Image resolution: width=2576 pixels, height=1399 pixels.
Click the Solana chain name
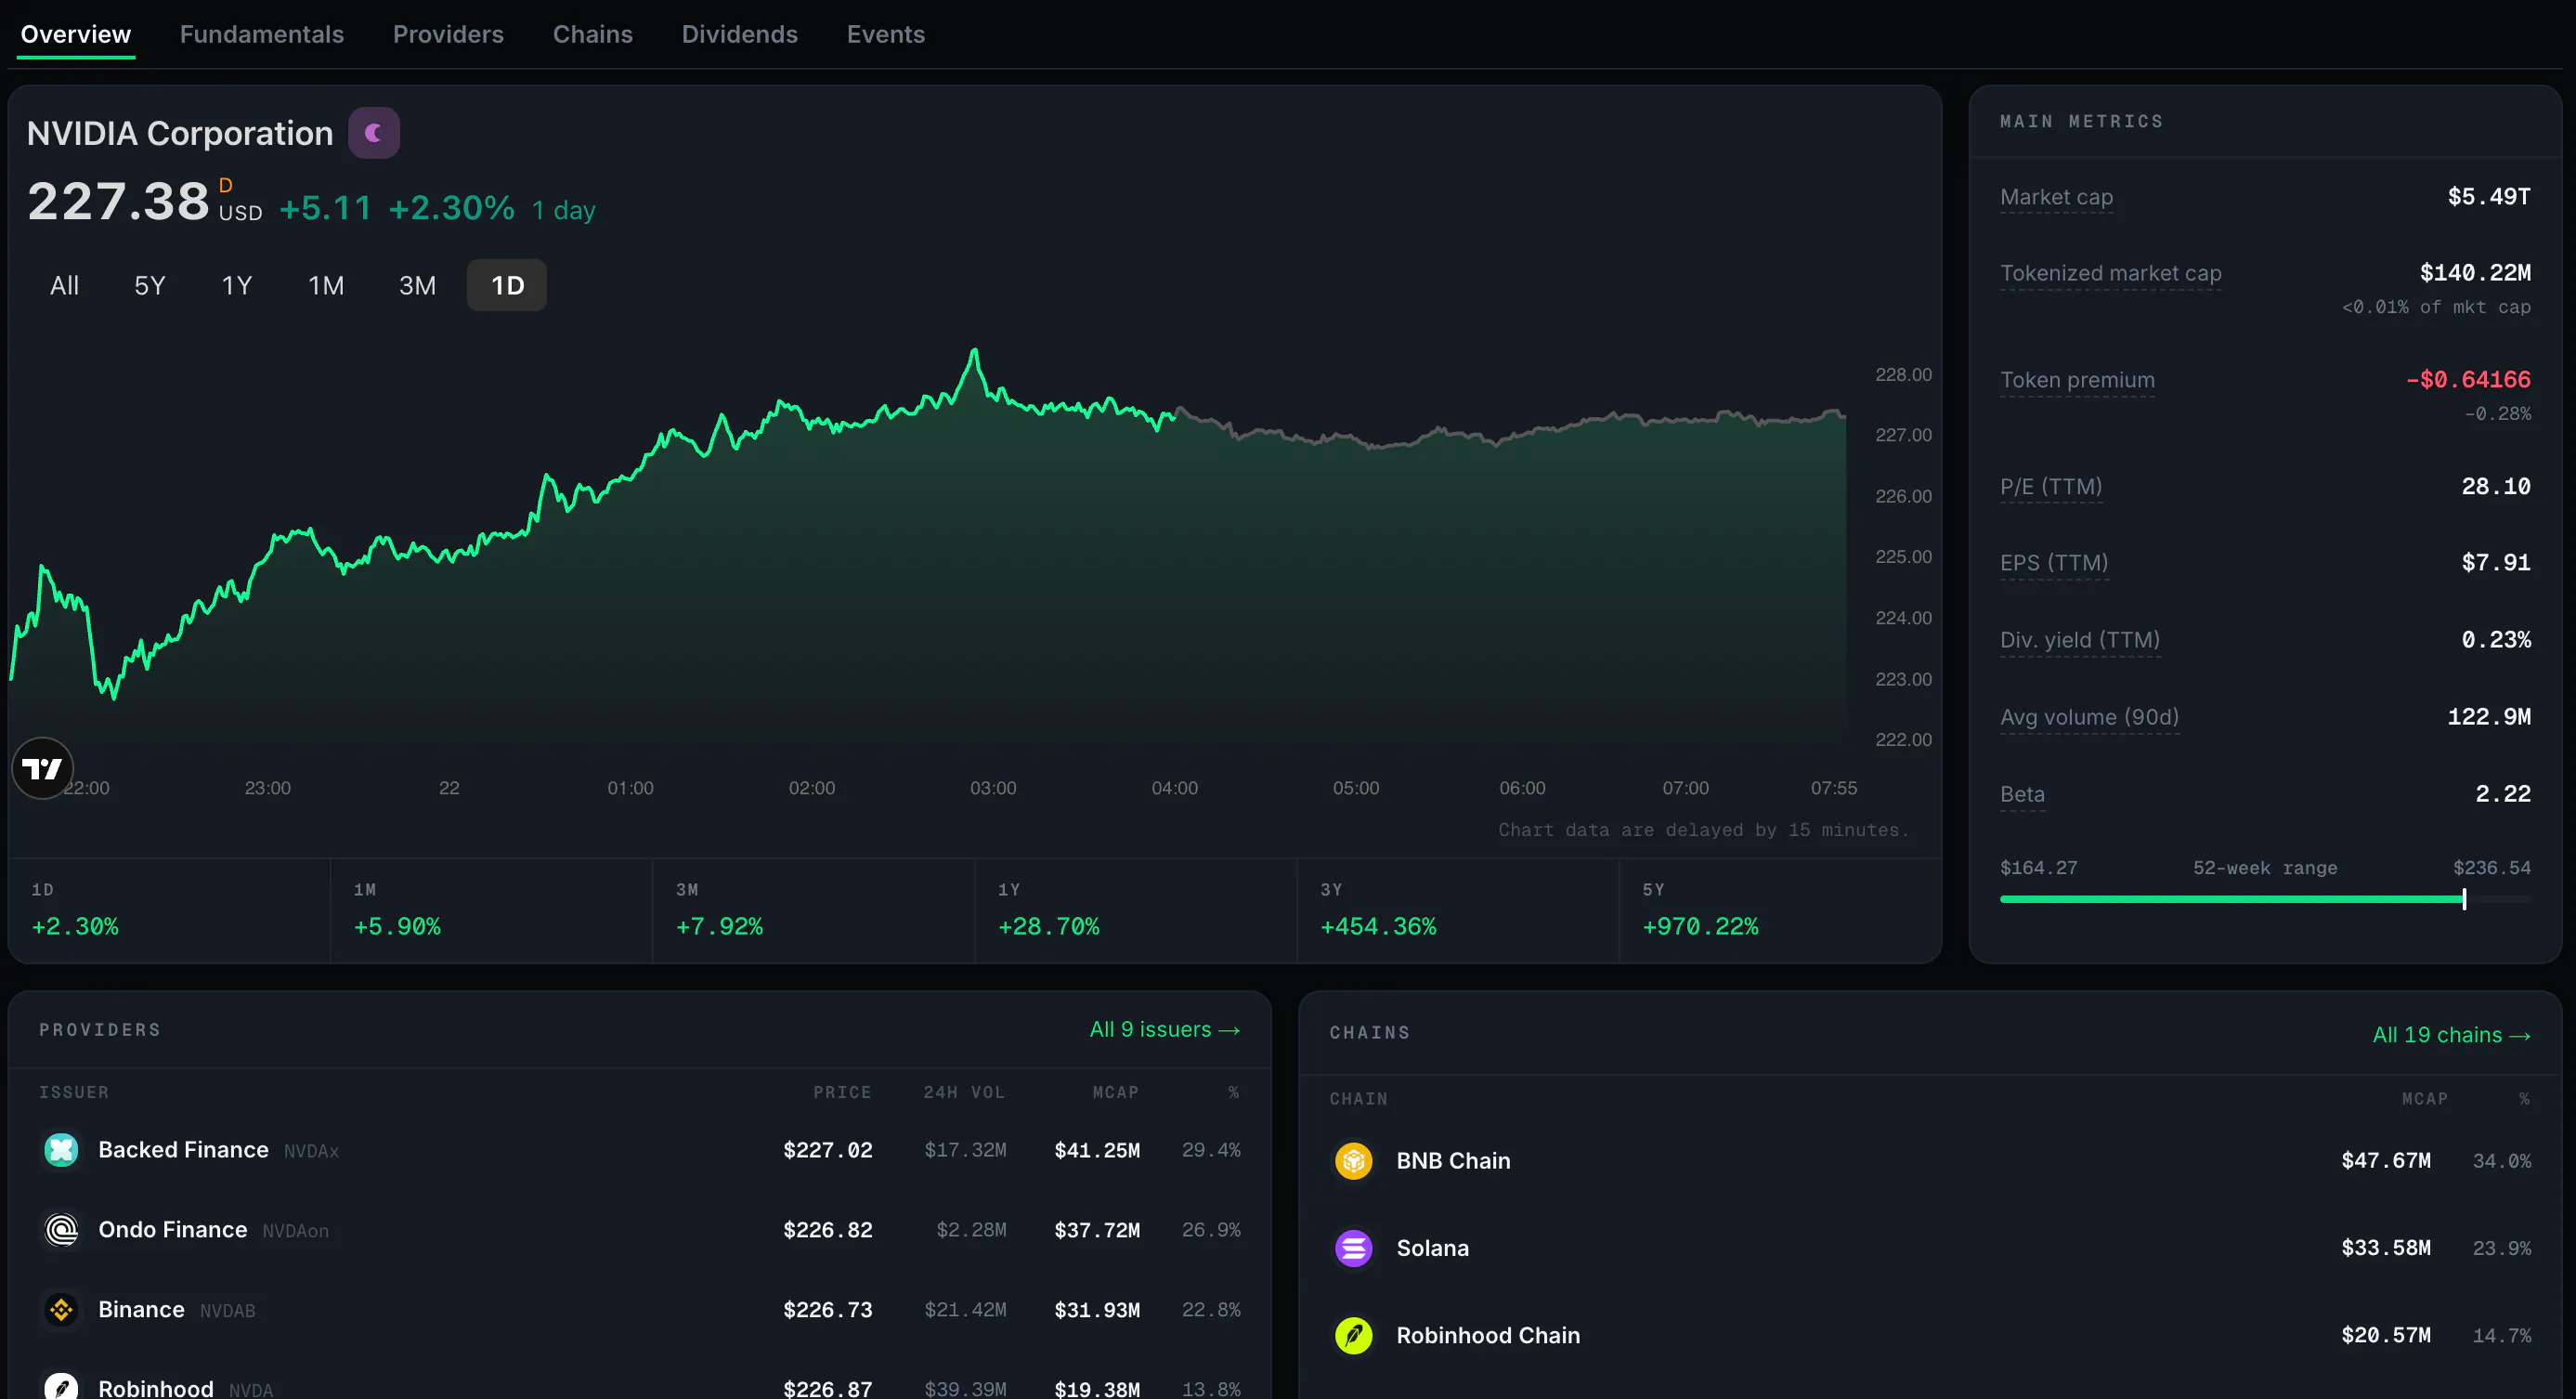click(x=1432, y=1248)
